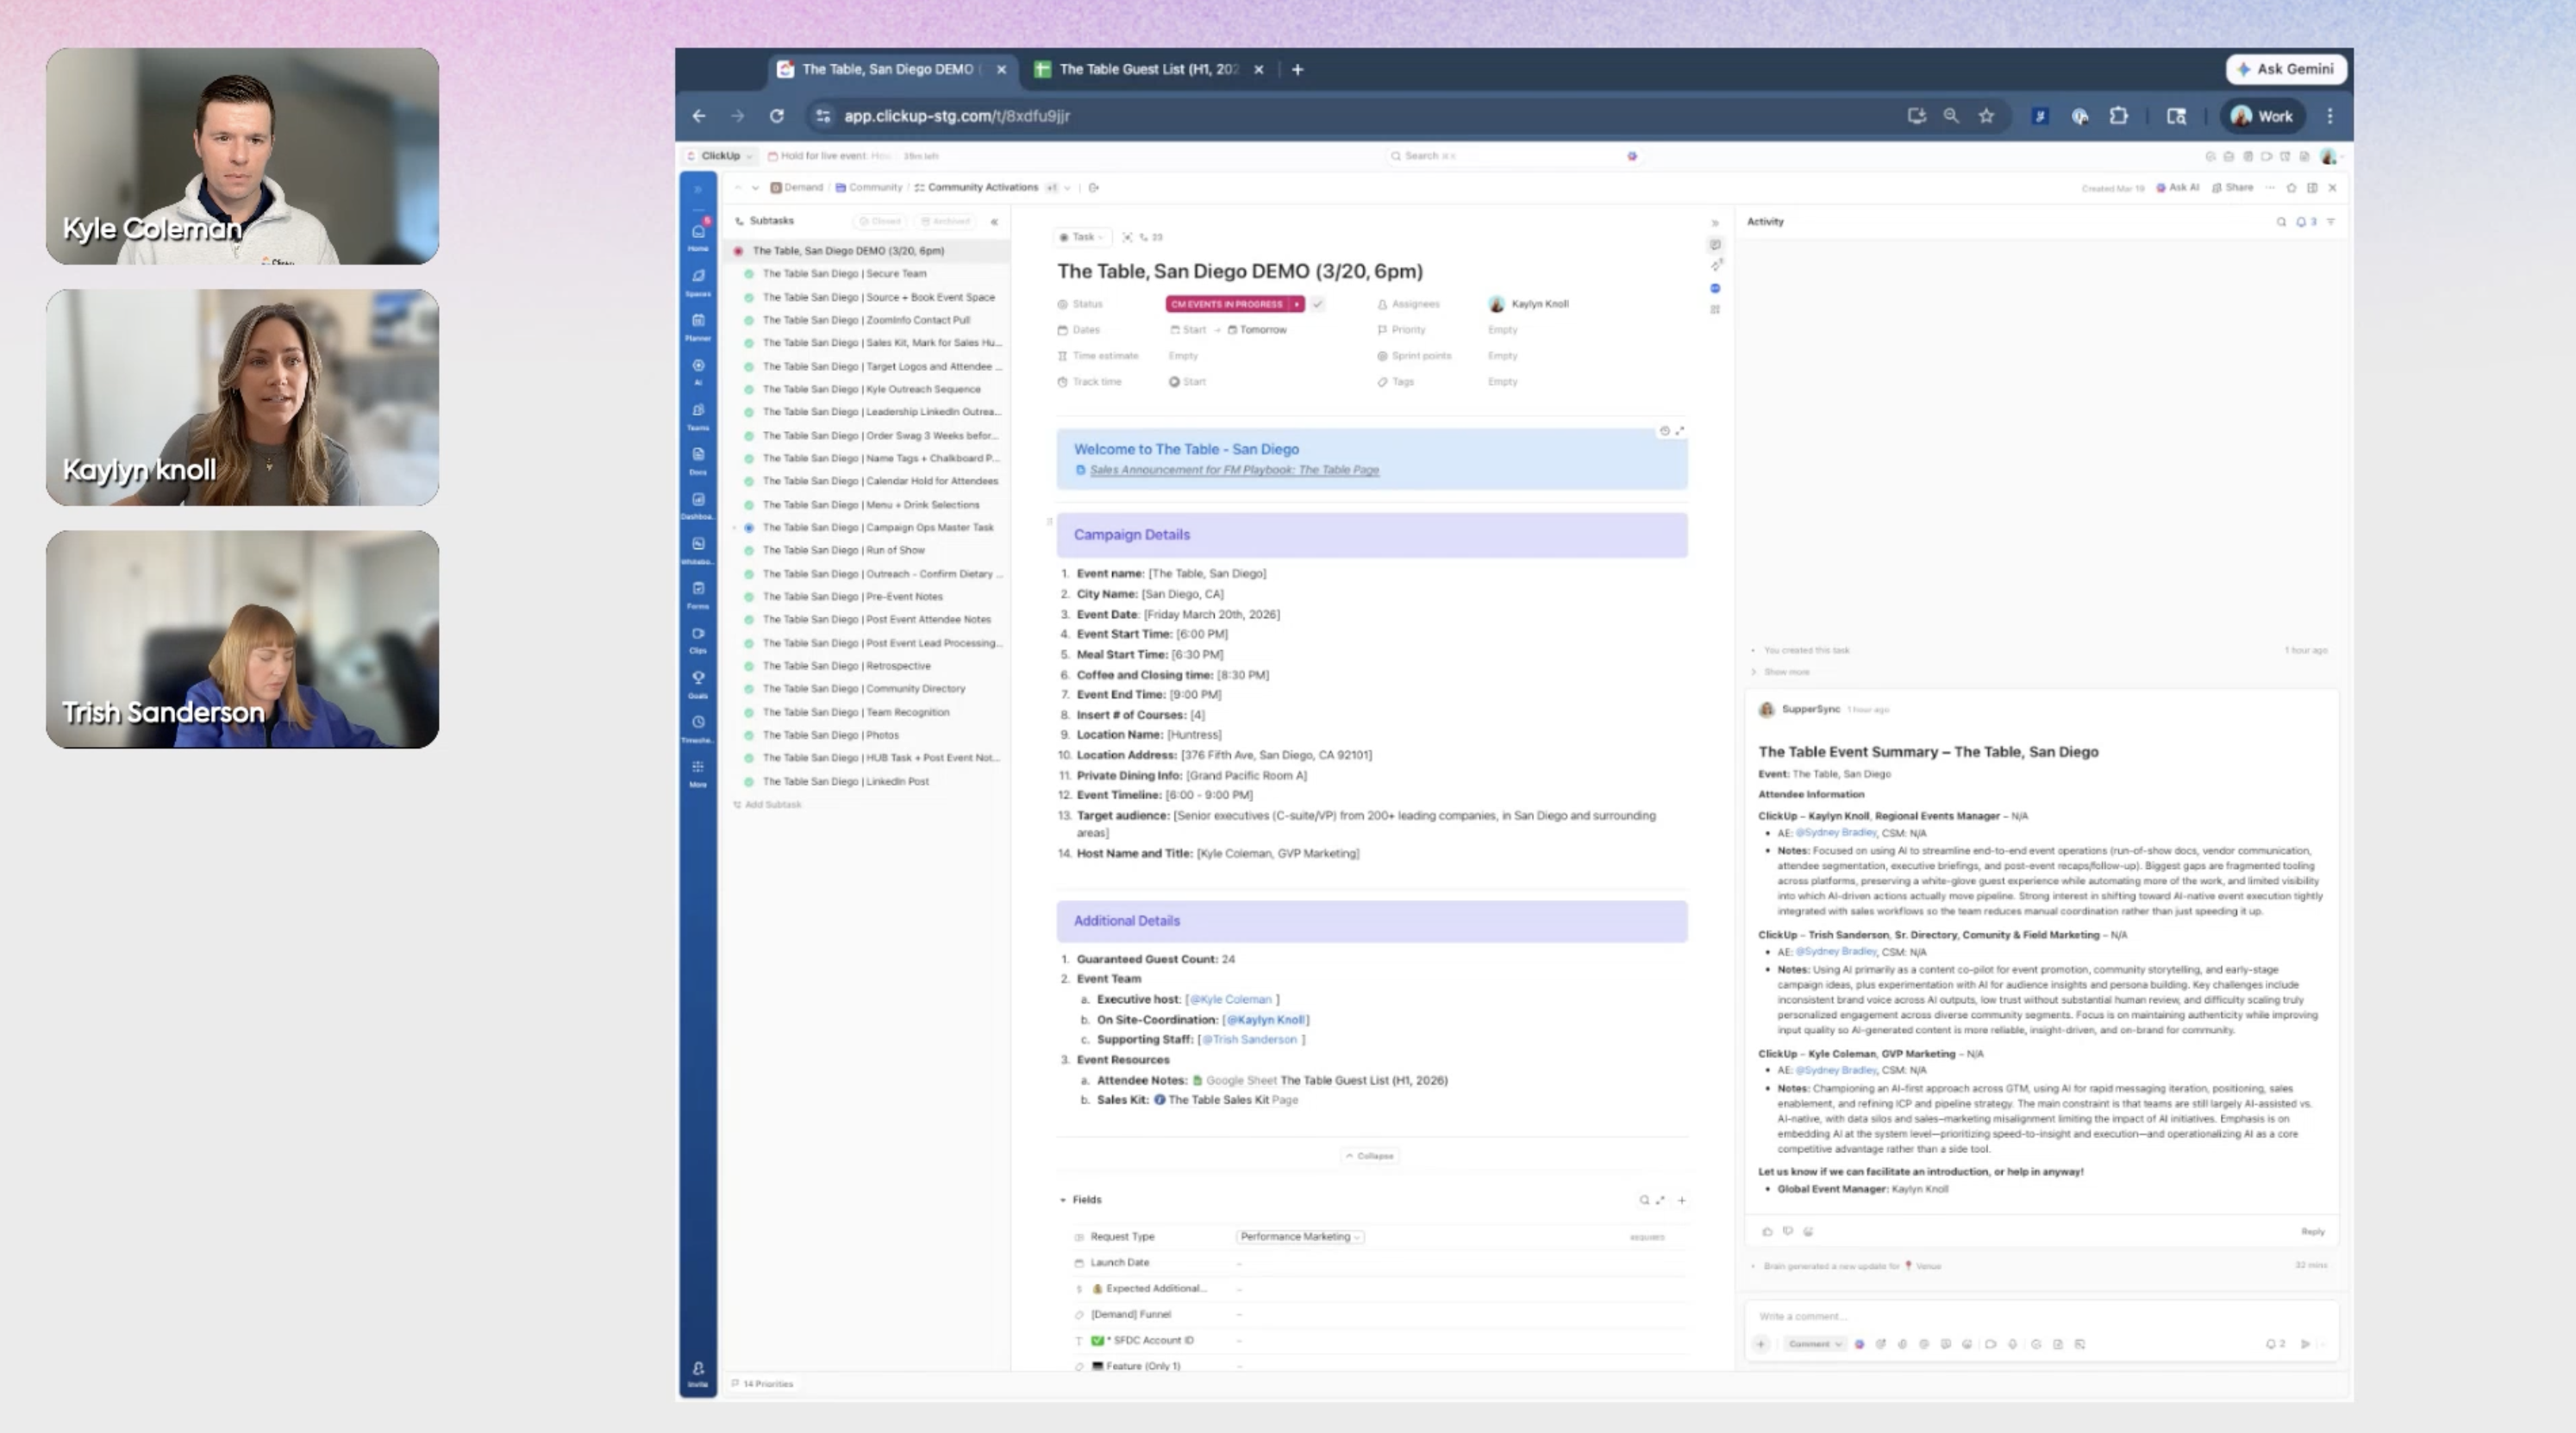This screenshot has width=2576, height=1433.
Task: Toggle the Closed subtasks filter
Action: [x=880, y=221]
